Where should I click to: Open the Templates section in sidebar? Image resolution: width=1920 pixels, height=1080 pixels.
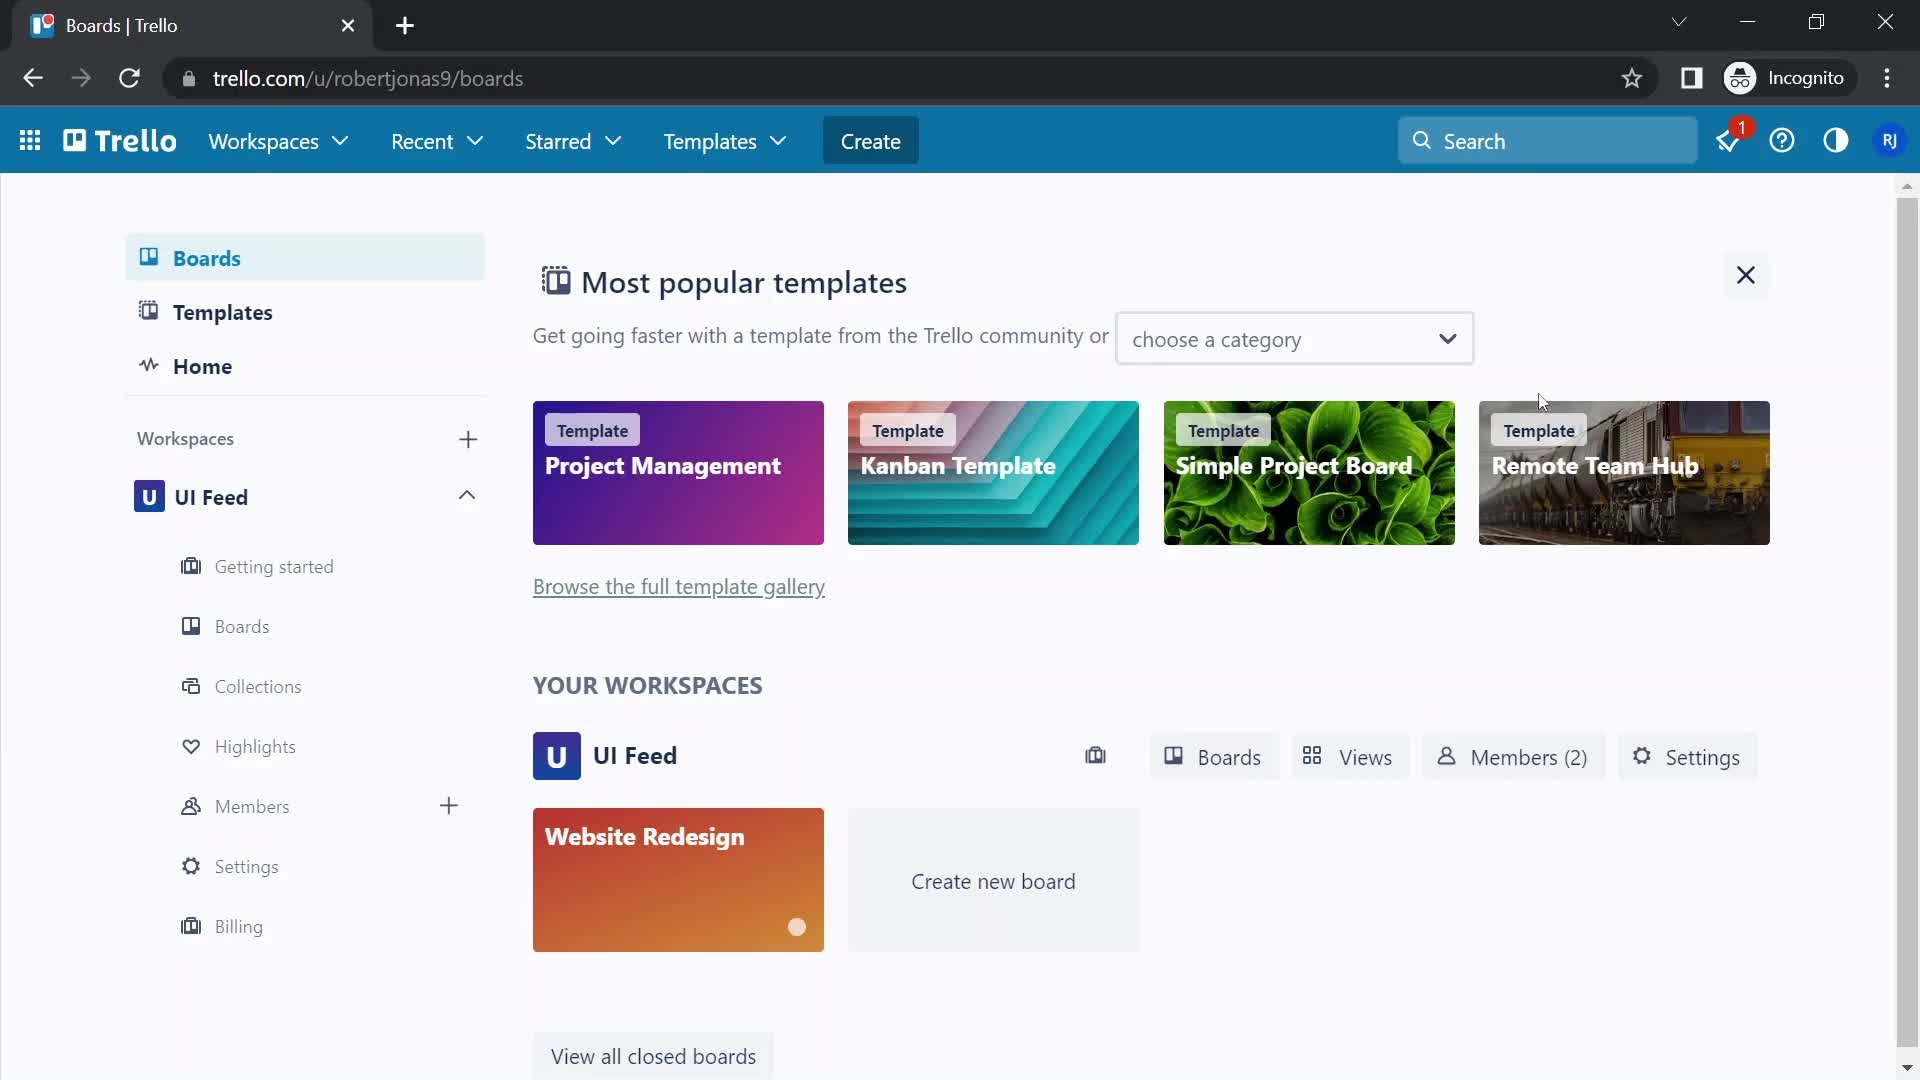pos(223,313)
